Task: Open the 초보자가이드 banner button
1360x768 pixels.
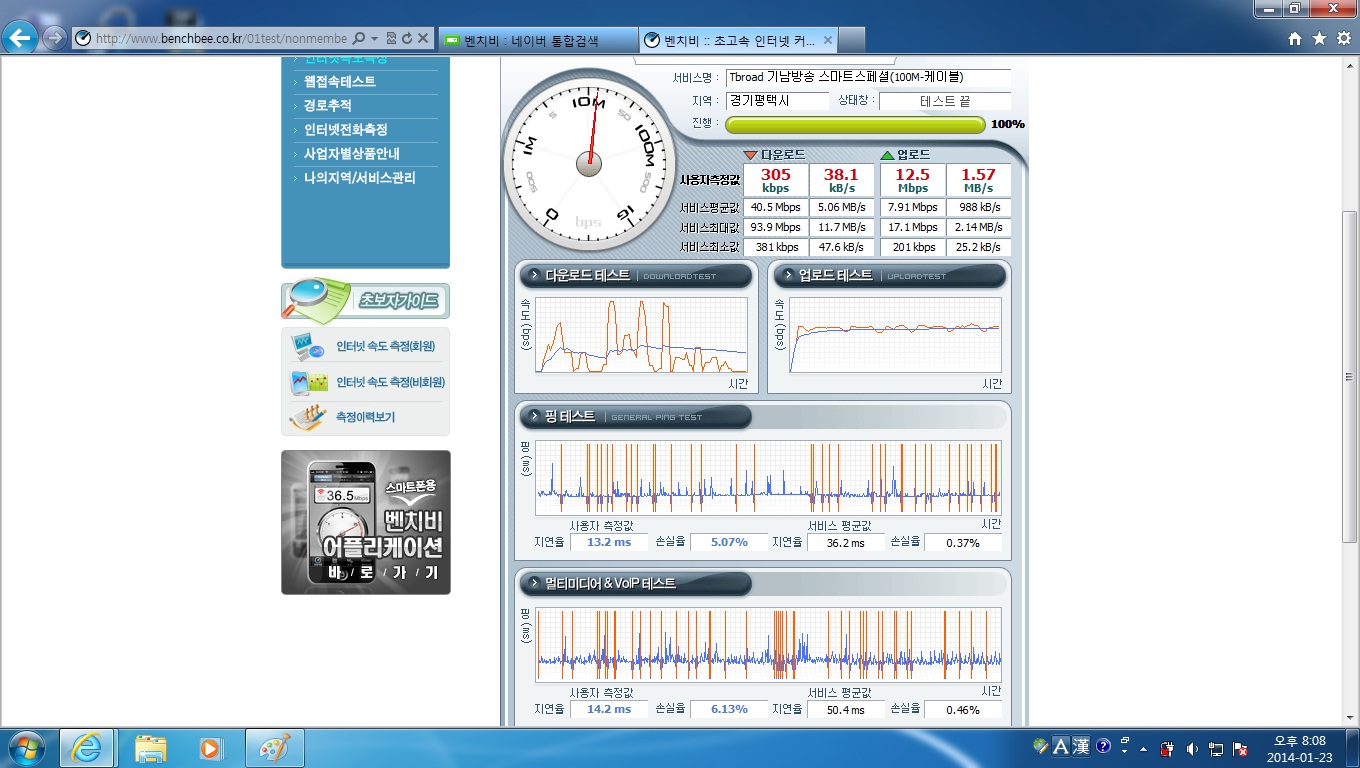Action: tap(366, 300)
